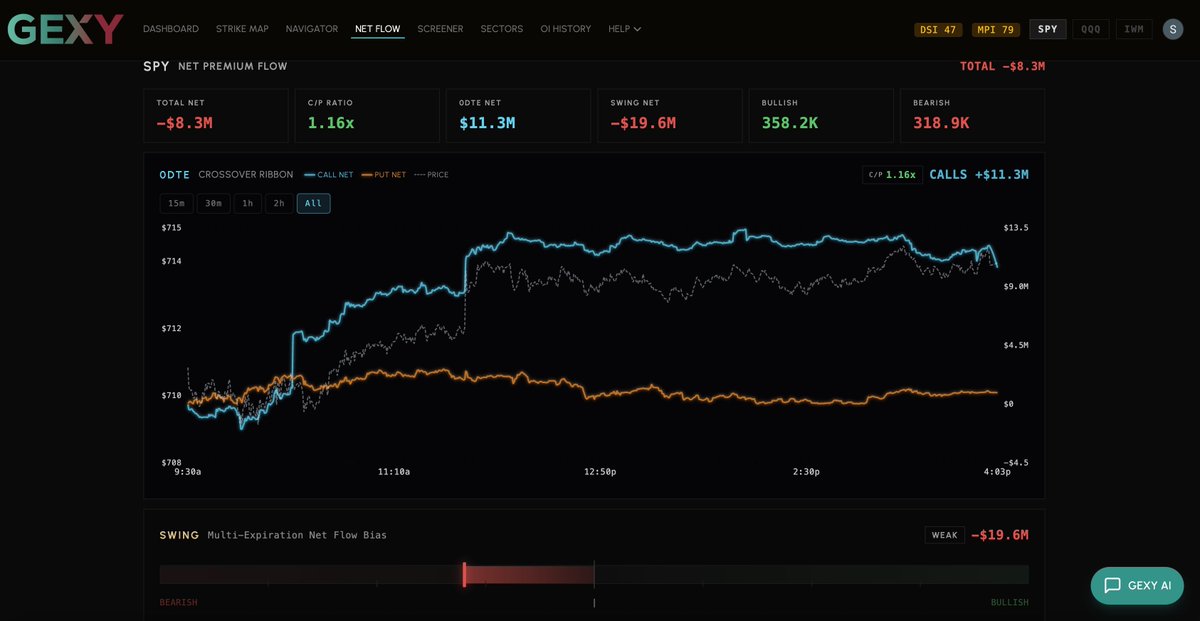
Task: Open the Screener page
Action: click(x=440, y=29)
